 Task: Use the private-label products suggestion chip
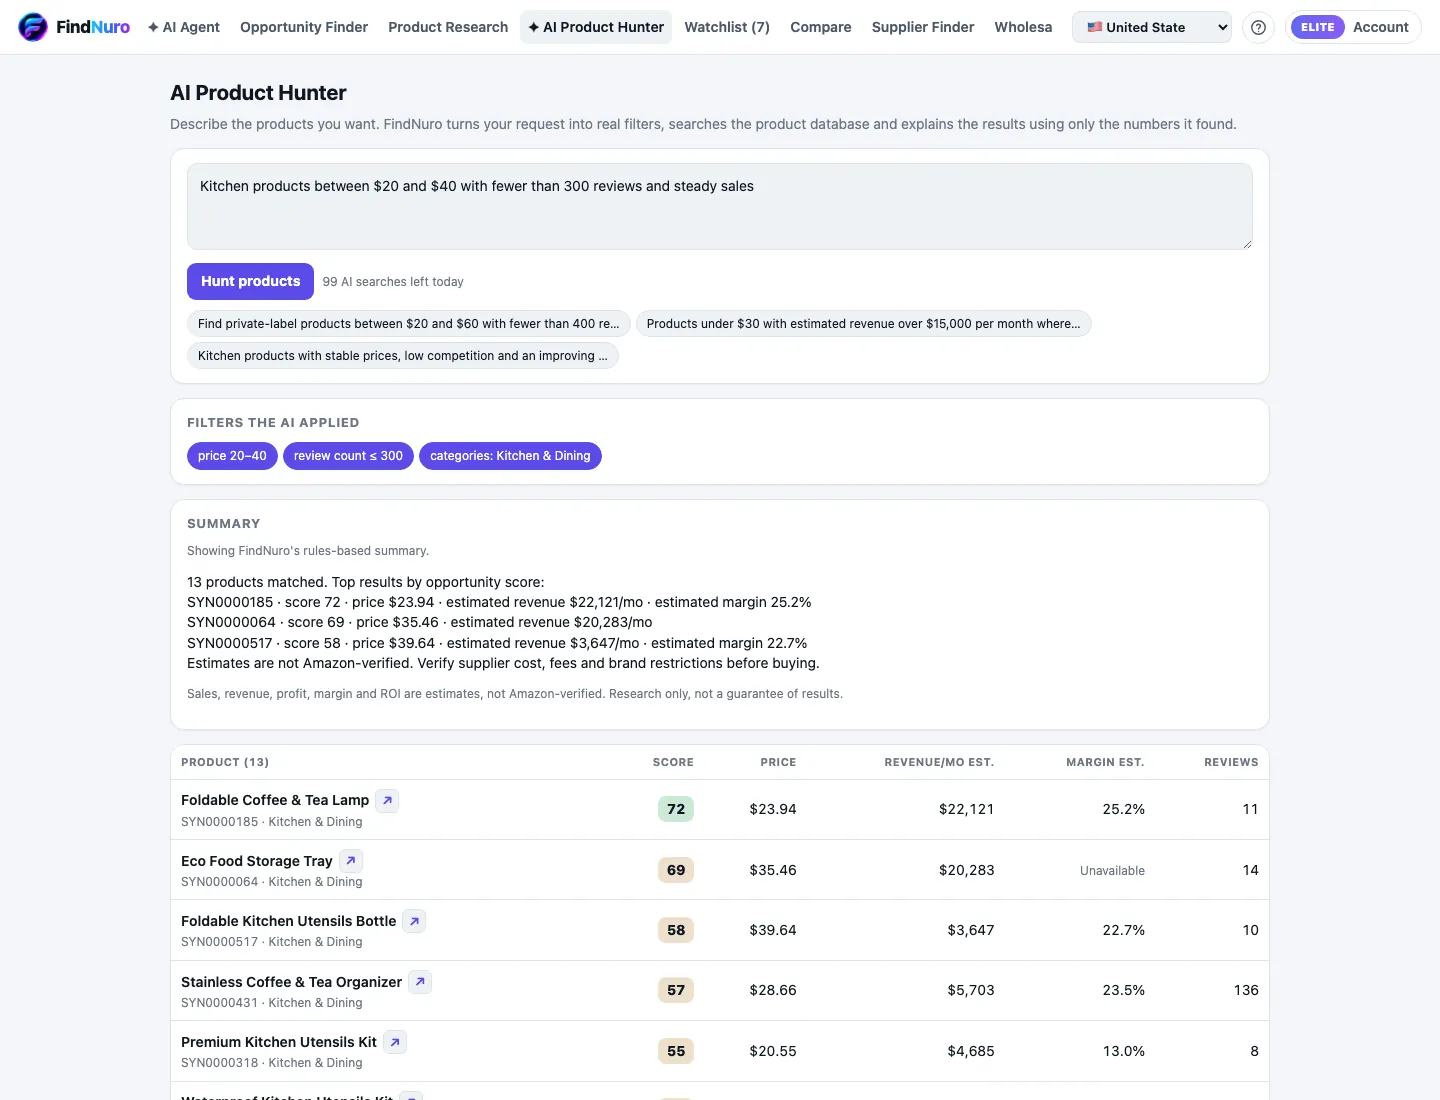click(x=409, y=324)
